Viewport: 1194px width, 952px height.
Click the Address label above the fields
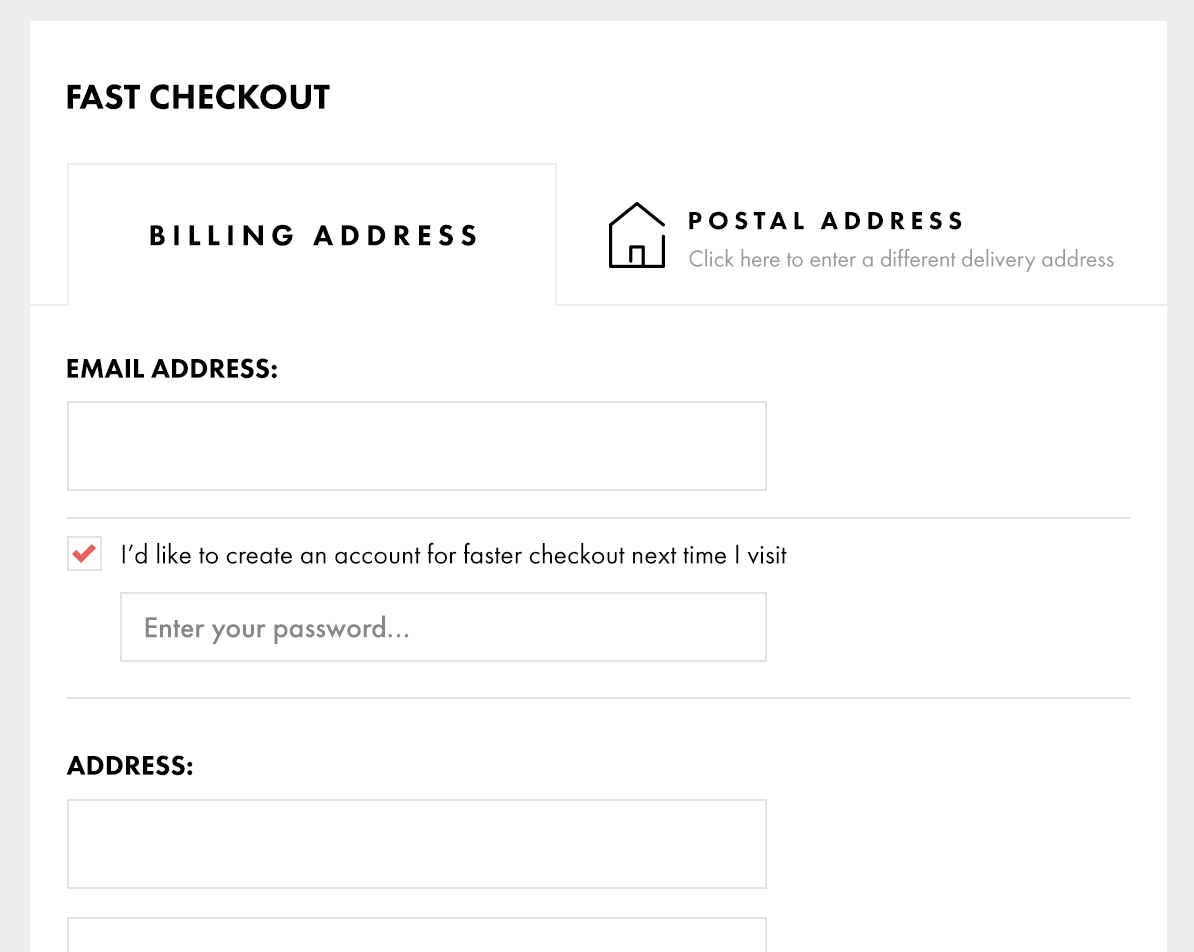click(x=130, y=765)
